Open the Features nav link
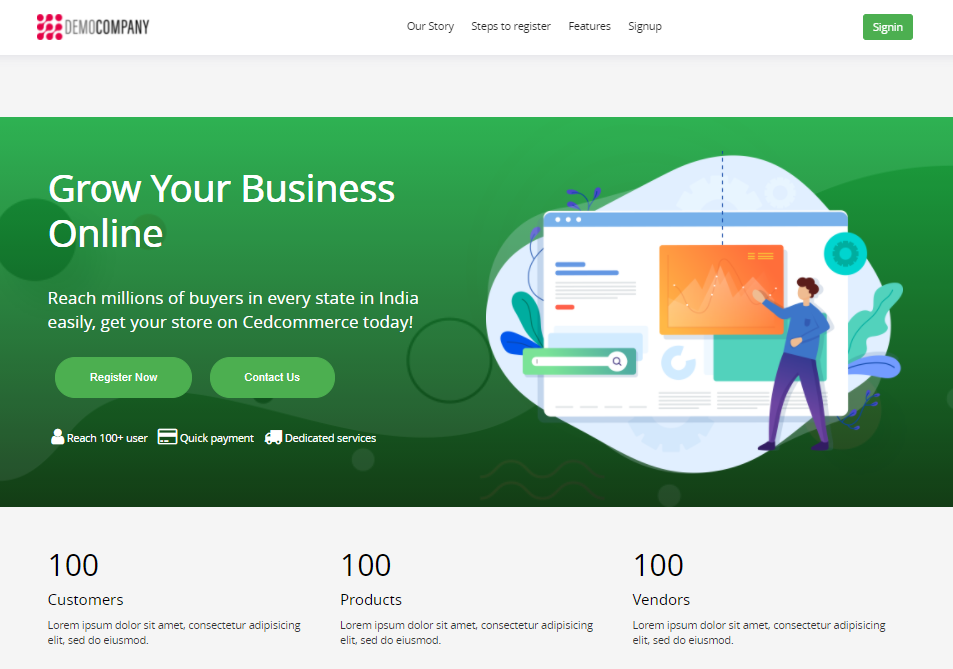The image size is (953, 669). tap(590, 26)
